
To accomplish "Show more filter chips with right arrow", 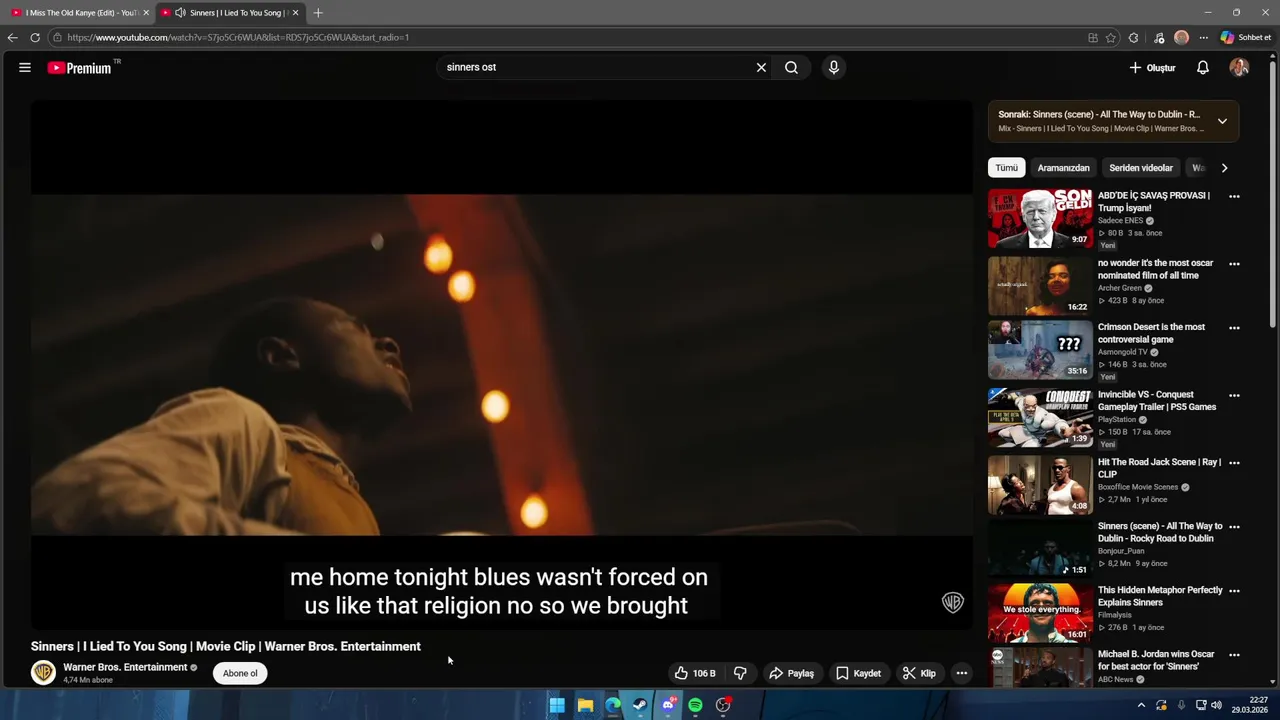I will (x=1224, y=168).
